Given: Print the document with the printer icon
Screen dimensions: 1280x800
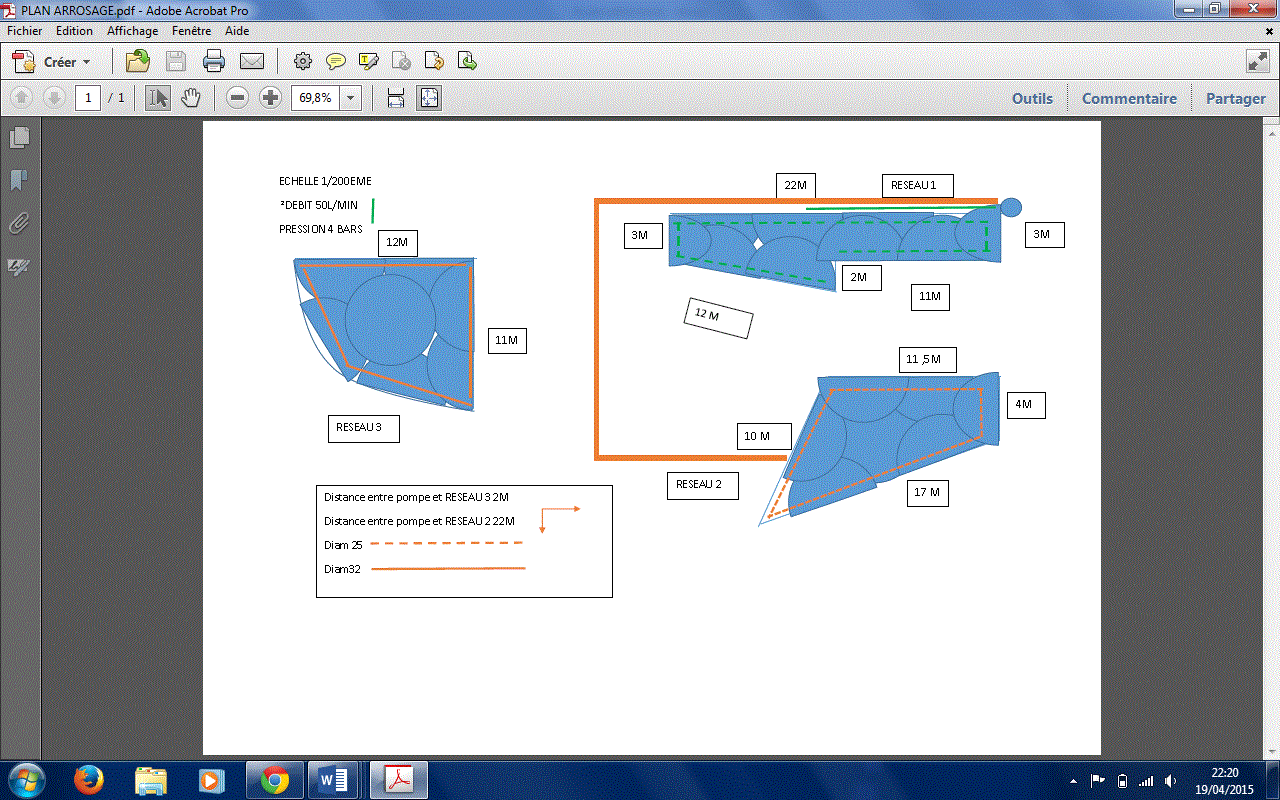Looking at the screenshot, I should tap(214, 62).
